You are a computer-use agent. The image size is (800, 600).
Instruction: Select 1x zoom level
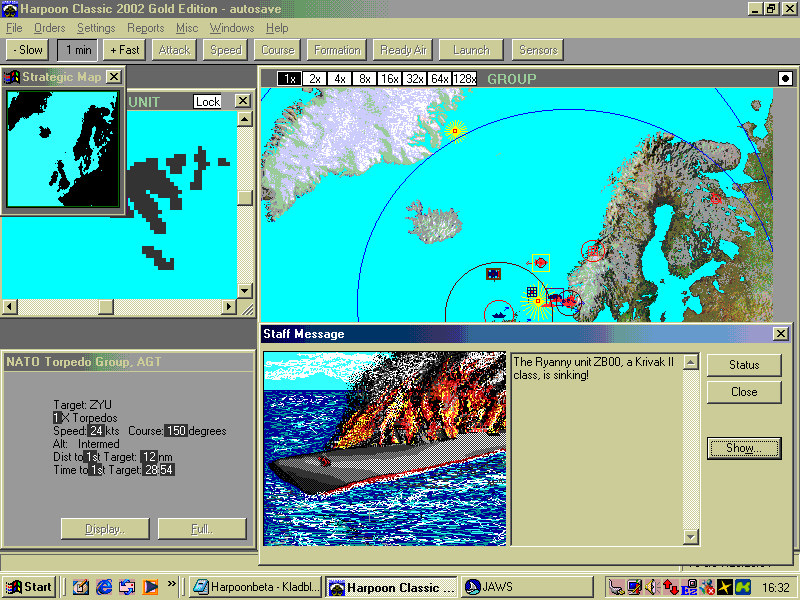(289, 79)
